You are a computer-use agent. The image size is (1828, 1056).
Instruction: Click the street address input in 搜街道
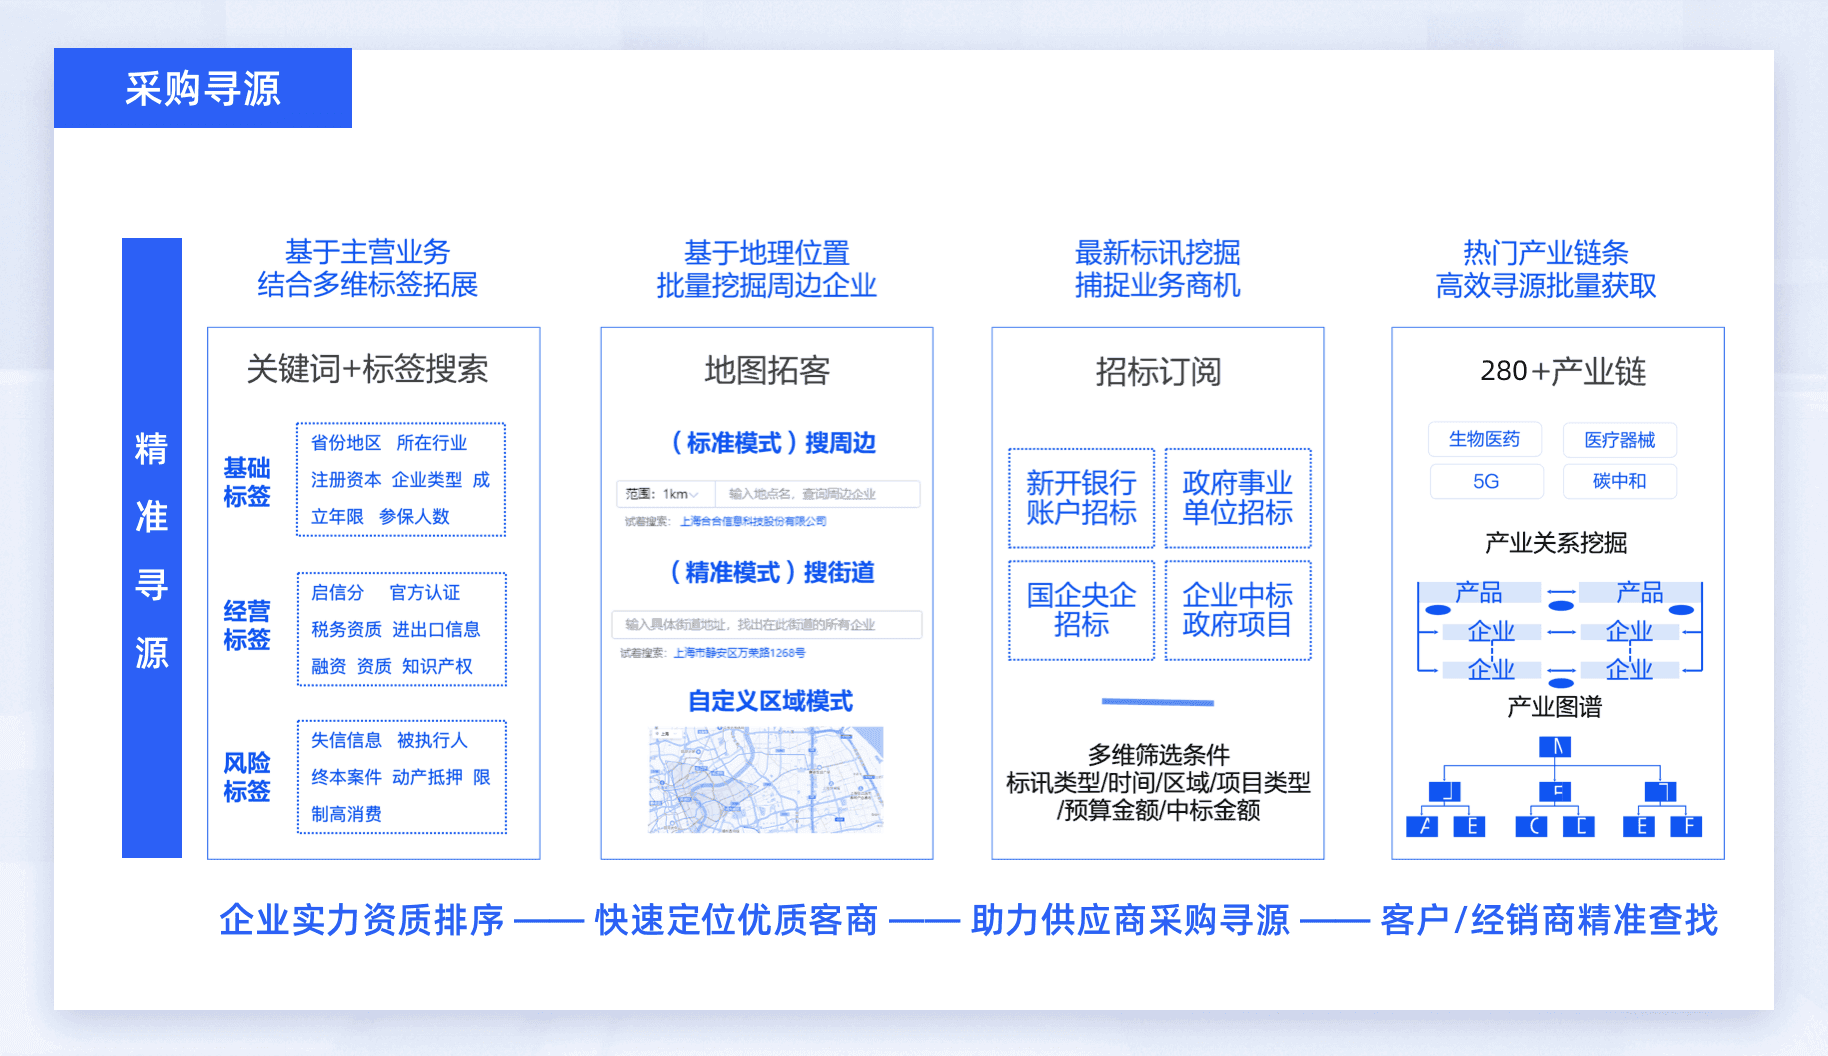pyautogui.click(x=767, y=625)
